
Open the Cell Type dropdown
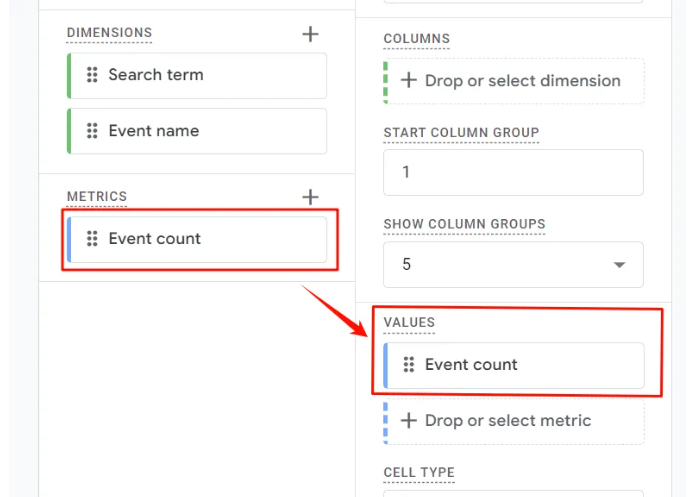tap(513, 492)
